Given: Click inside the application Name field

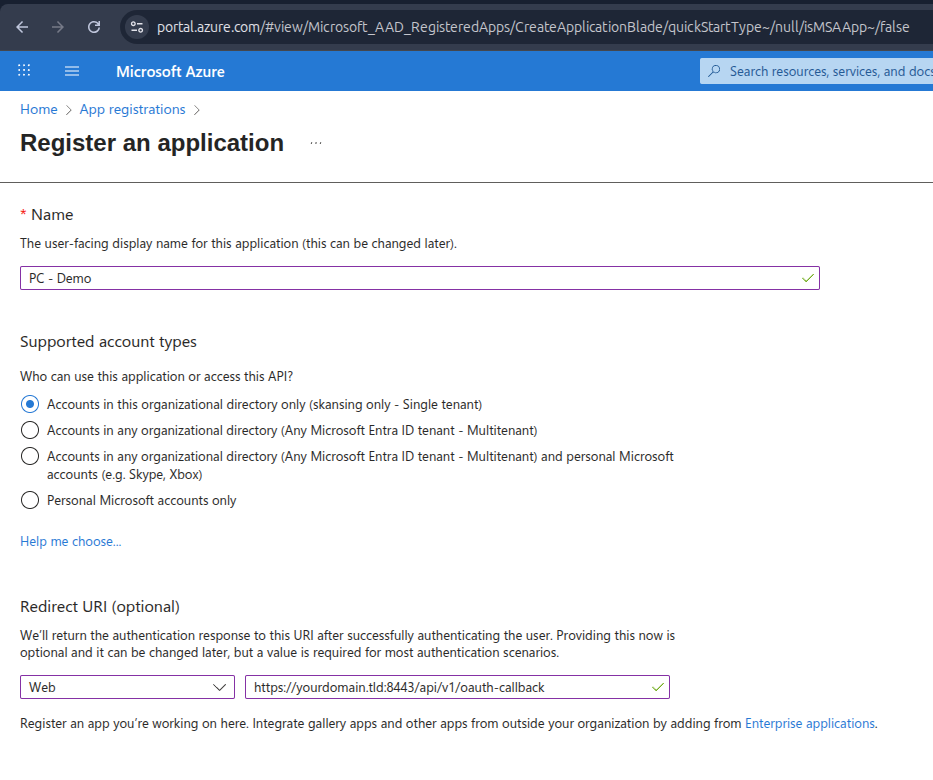Looking at the screenshot, I should pyautogui.click(x=420, y=278).
